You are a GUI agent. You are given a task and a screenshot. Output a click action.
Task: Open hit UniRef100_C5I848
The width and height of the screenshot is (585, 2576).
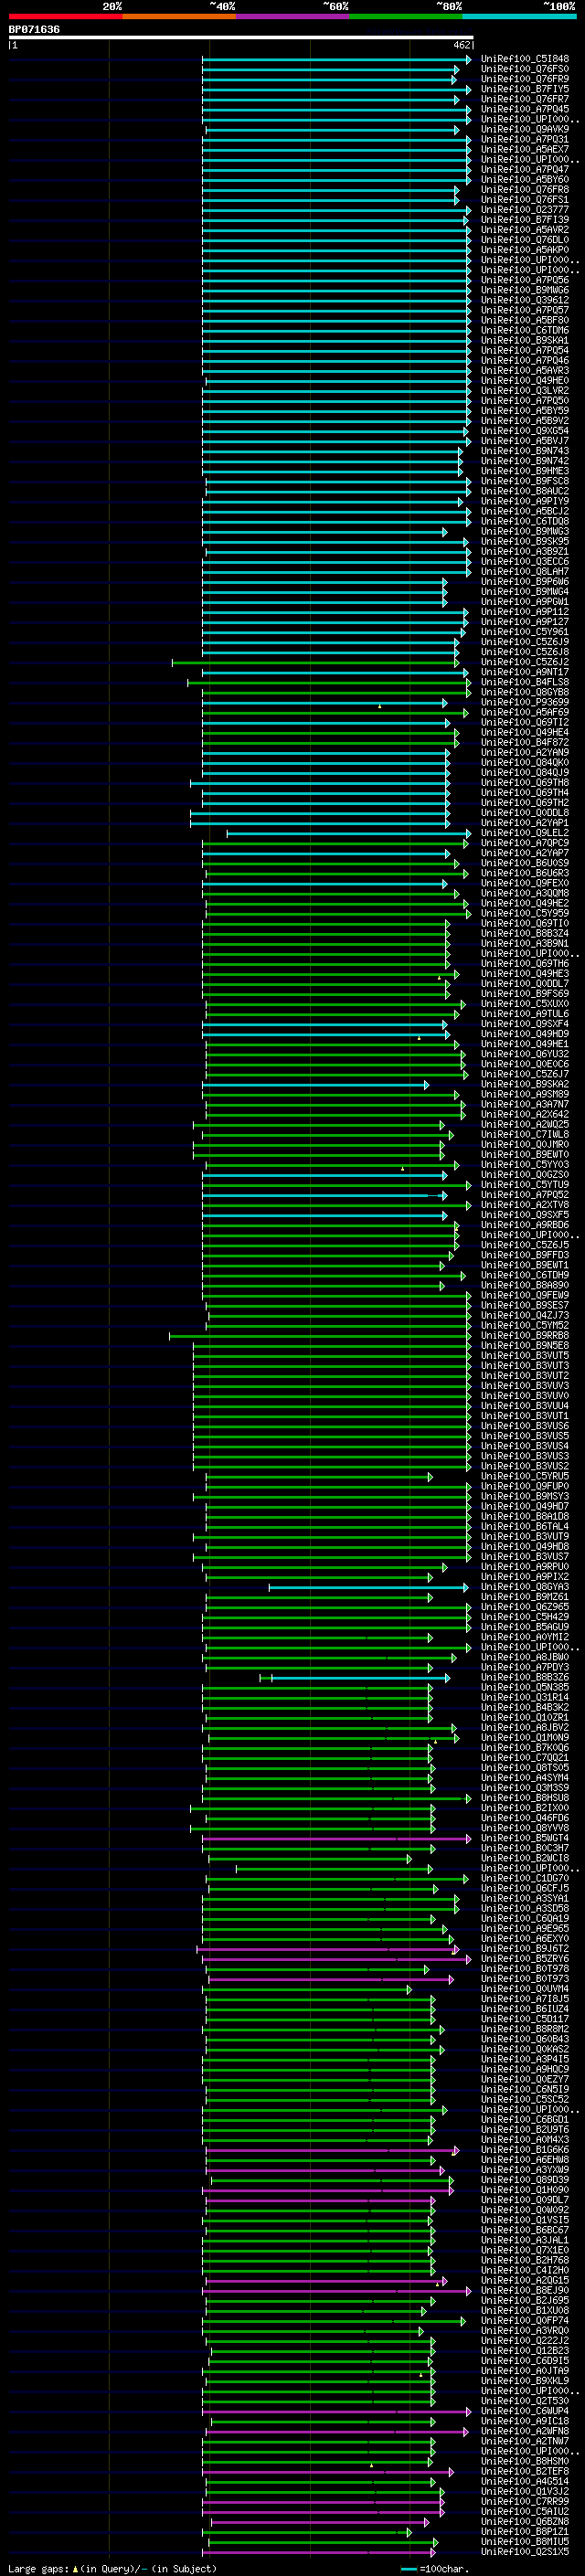(525, 59)
